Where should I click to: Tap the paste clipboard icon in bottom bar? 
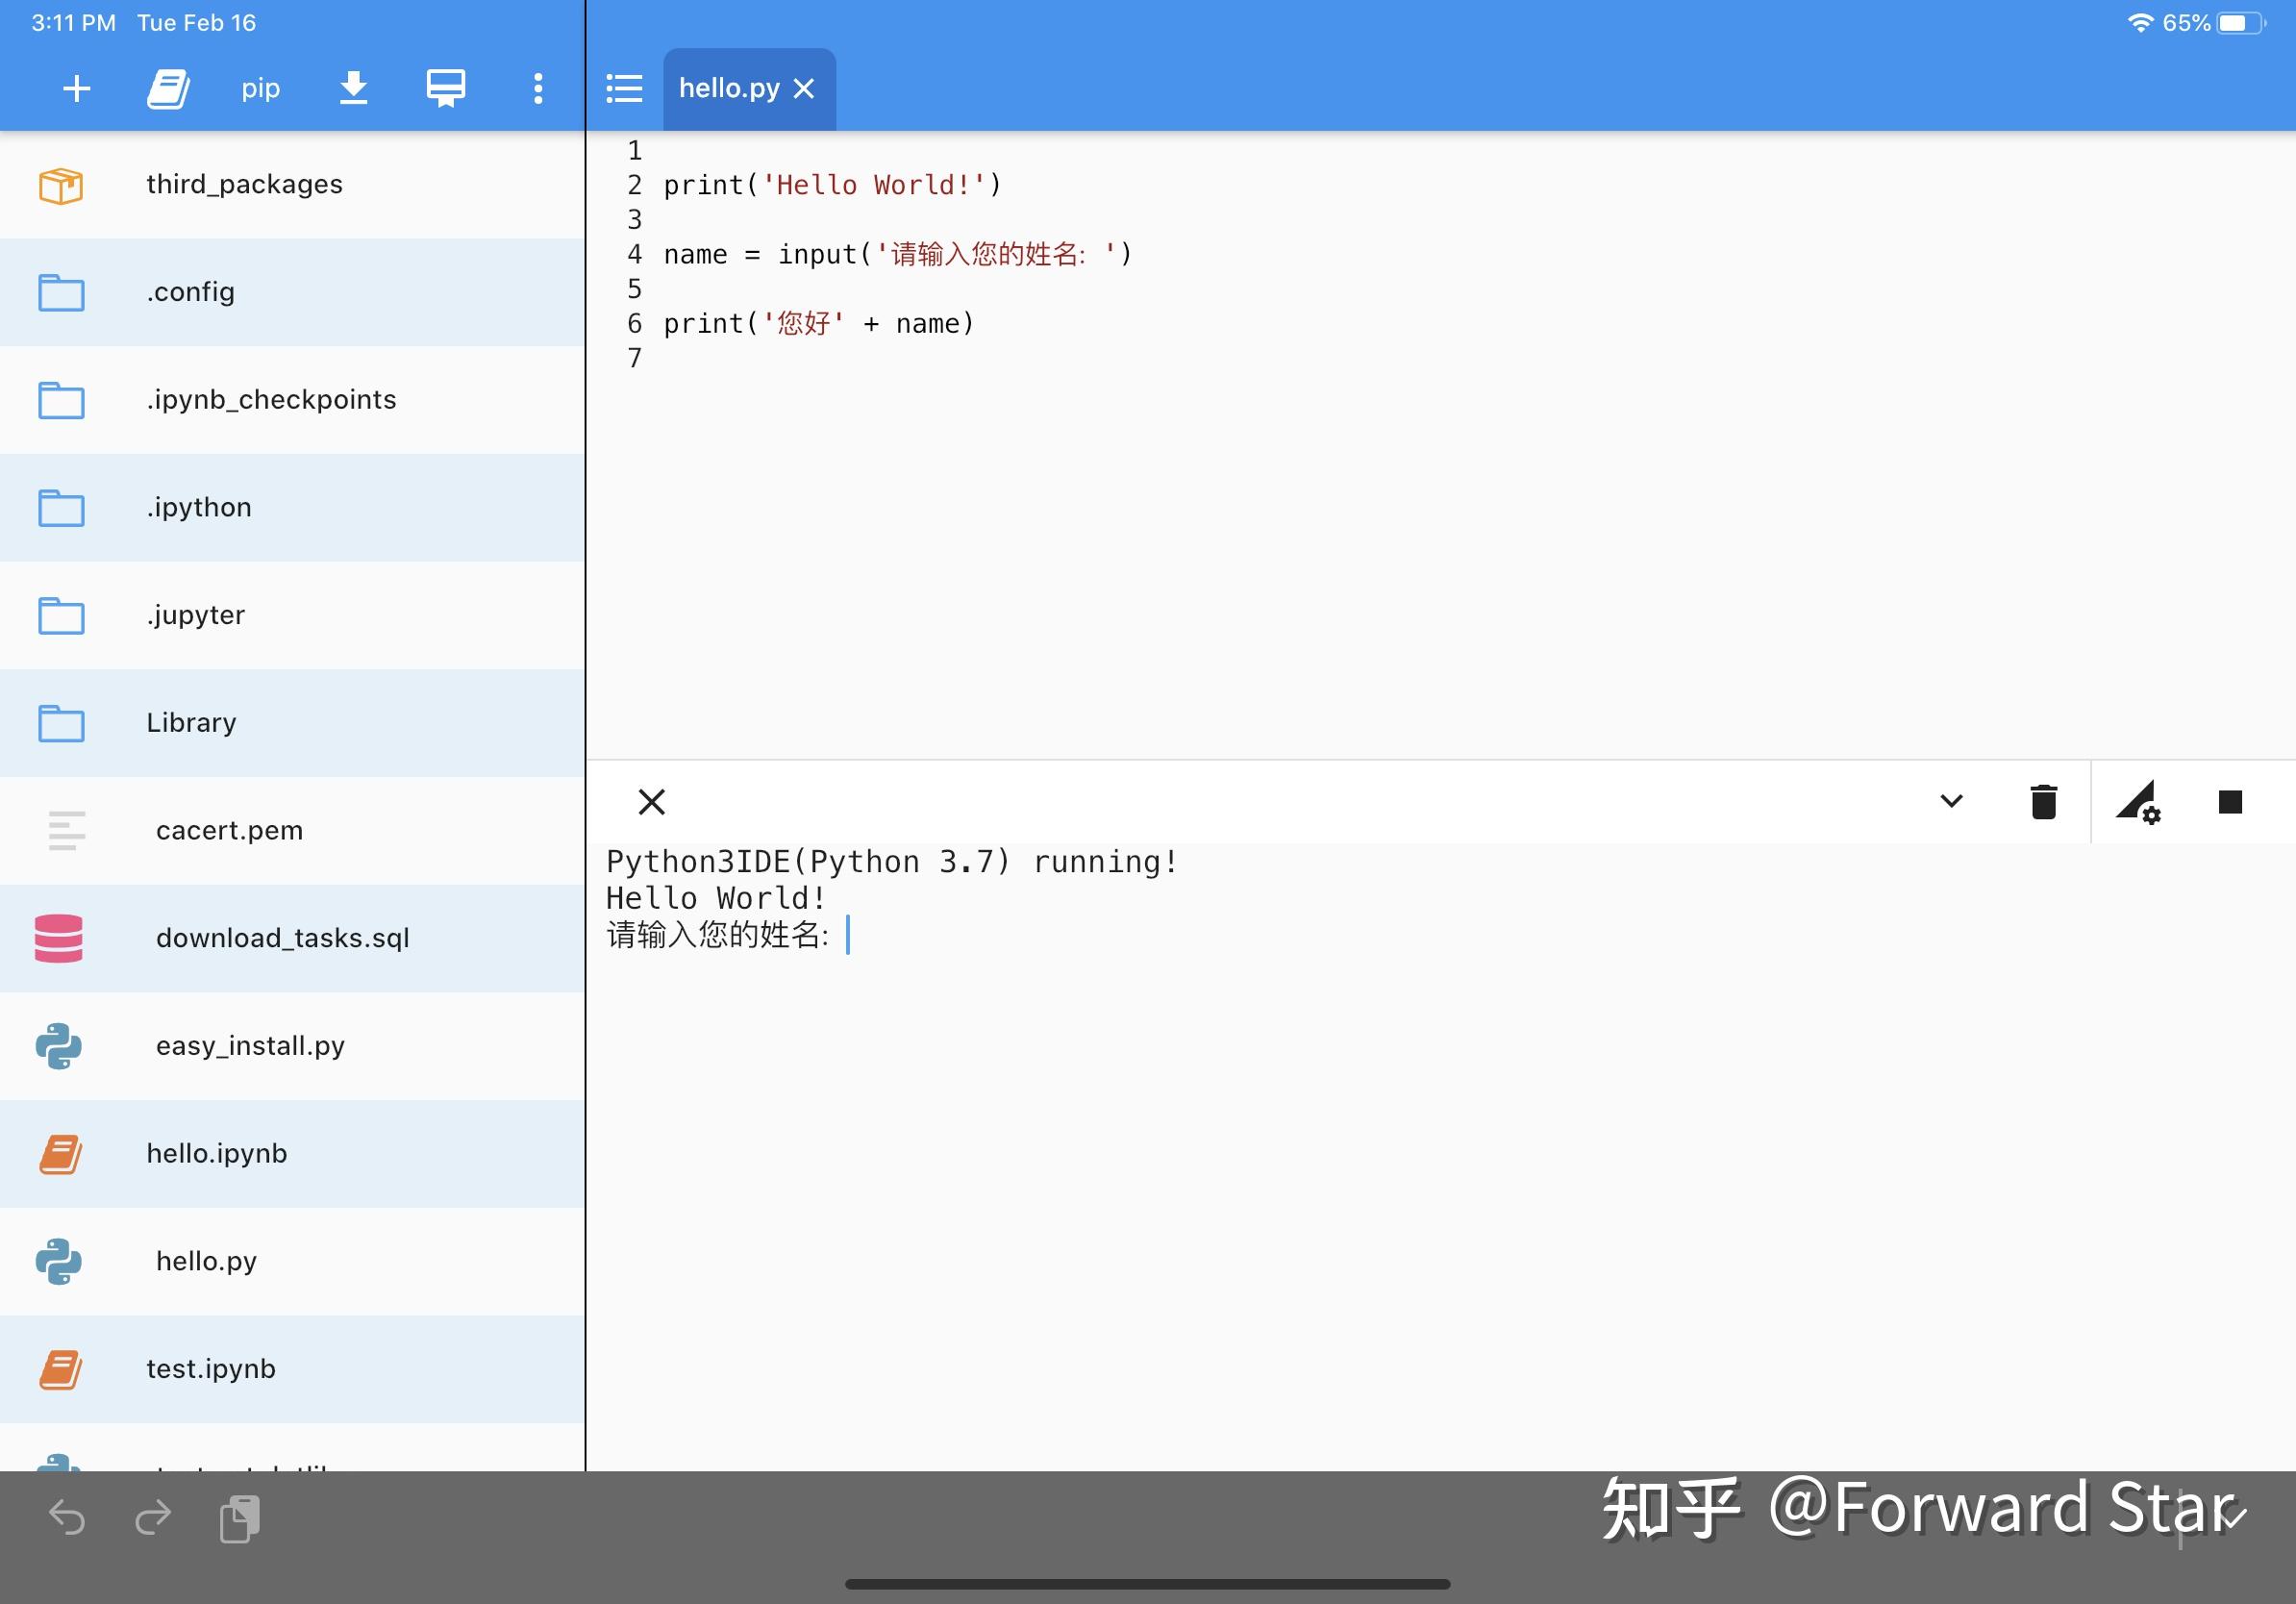(x=240, y=1519)
